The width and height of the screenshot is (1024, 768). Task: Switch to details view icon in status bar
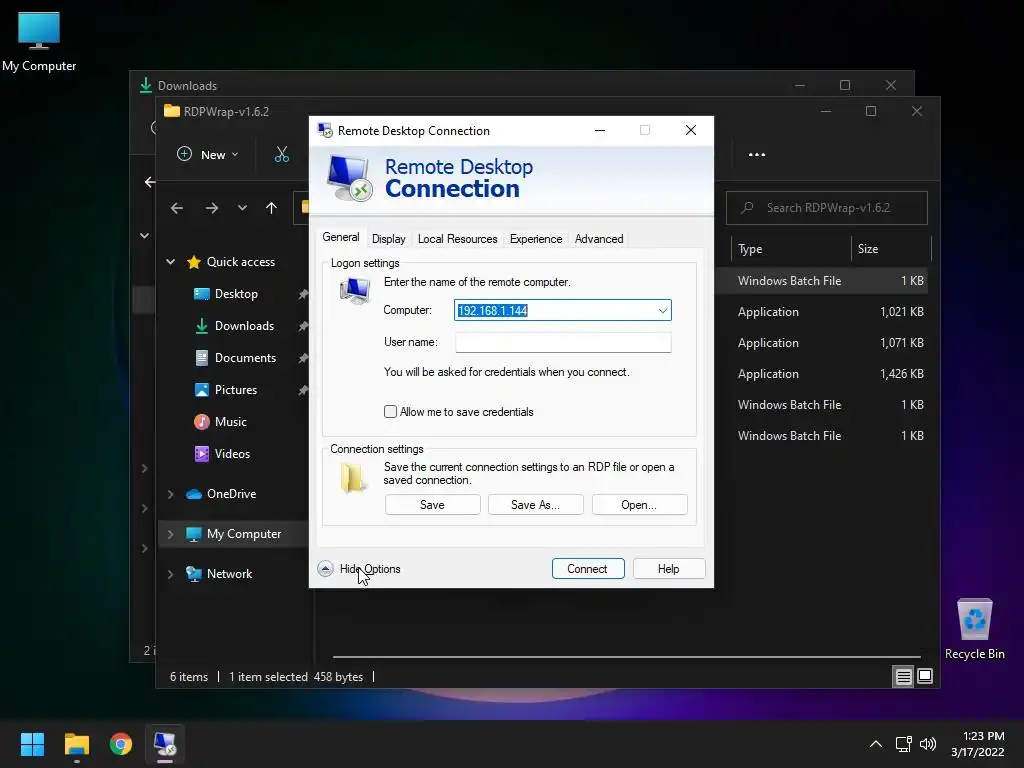click(903, 677)
